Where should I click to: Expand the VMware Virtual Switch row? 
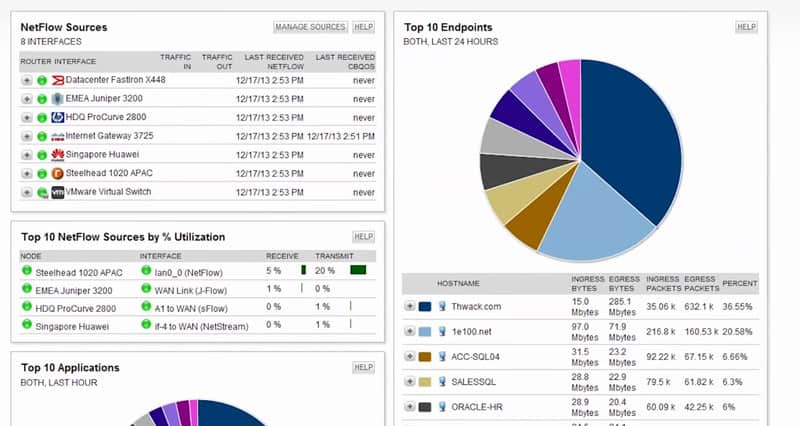point(27,192)
